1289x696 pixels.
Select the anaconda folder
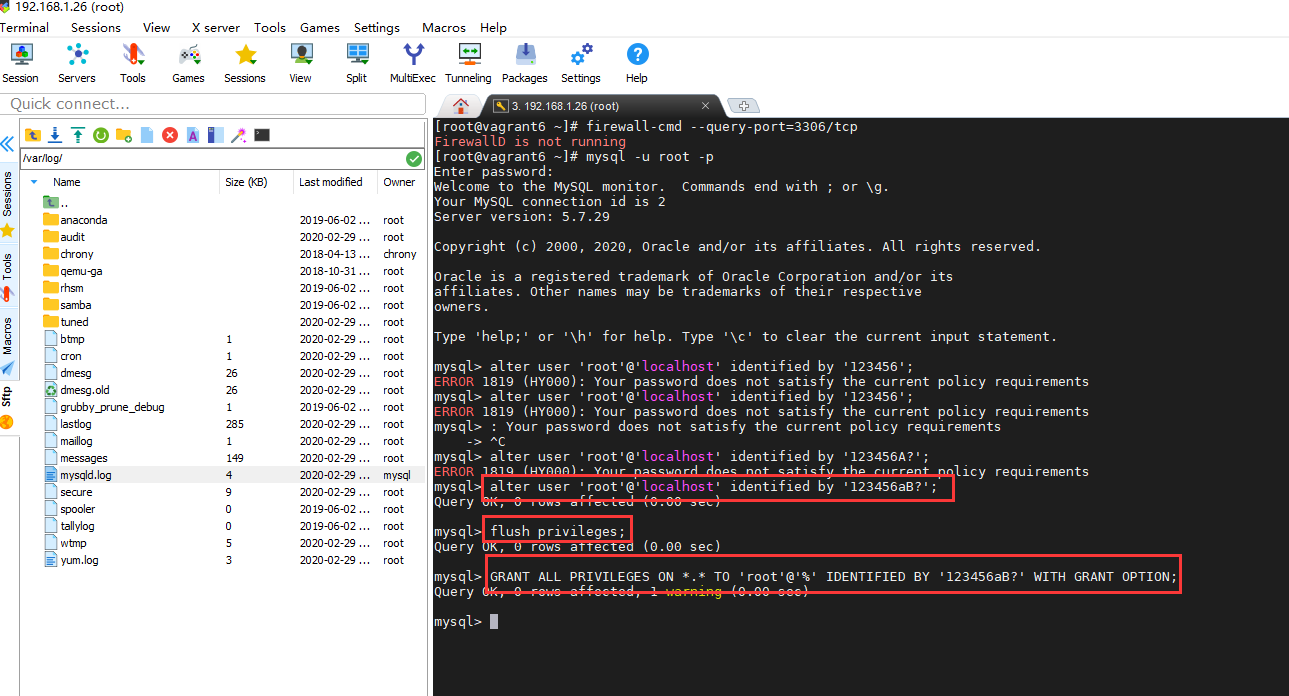[x=224, y=220]
